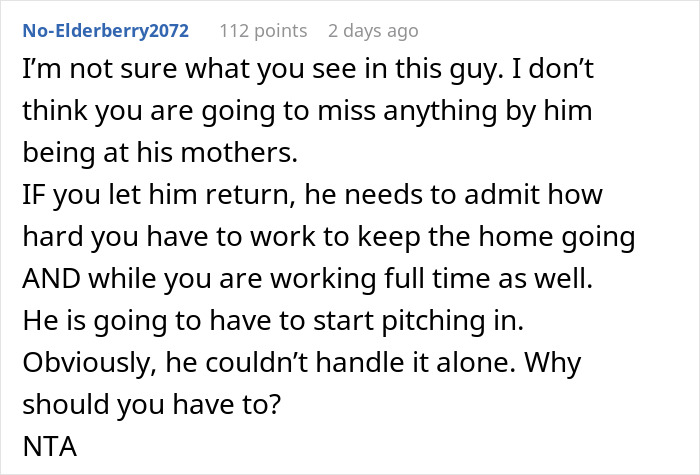Click the line starting "hard you have to work"
Screen dimensions: 700x475
coord(329,237)
